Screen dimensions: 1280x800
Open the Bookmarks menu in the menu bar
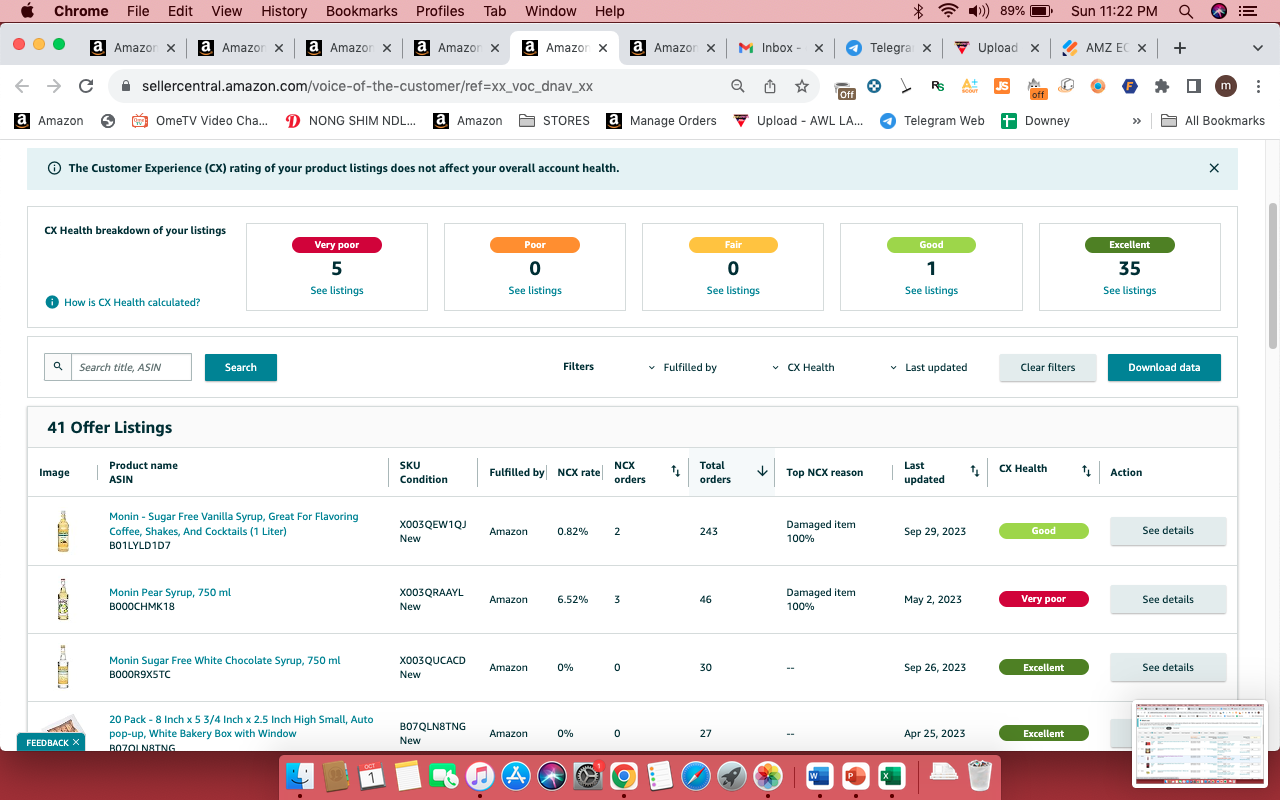(x=362, y=11)
